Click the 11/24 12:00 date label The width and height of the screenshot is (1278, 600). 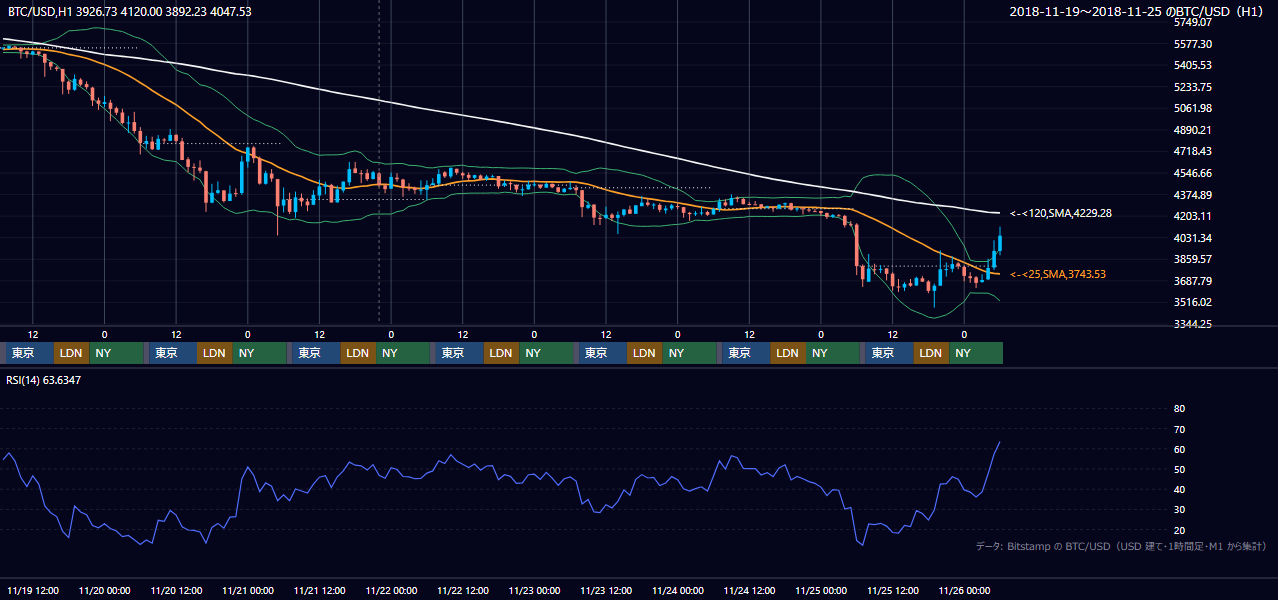750,591
